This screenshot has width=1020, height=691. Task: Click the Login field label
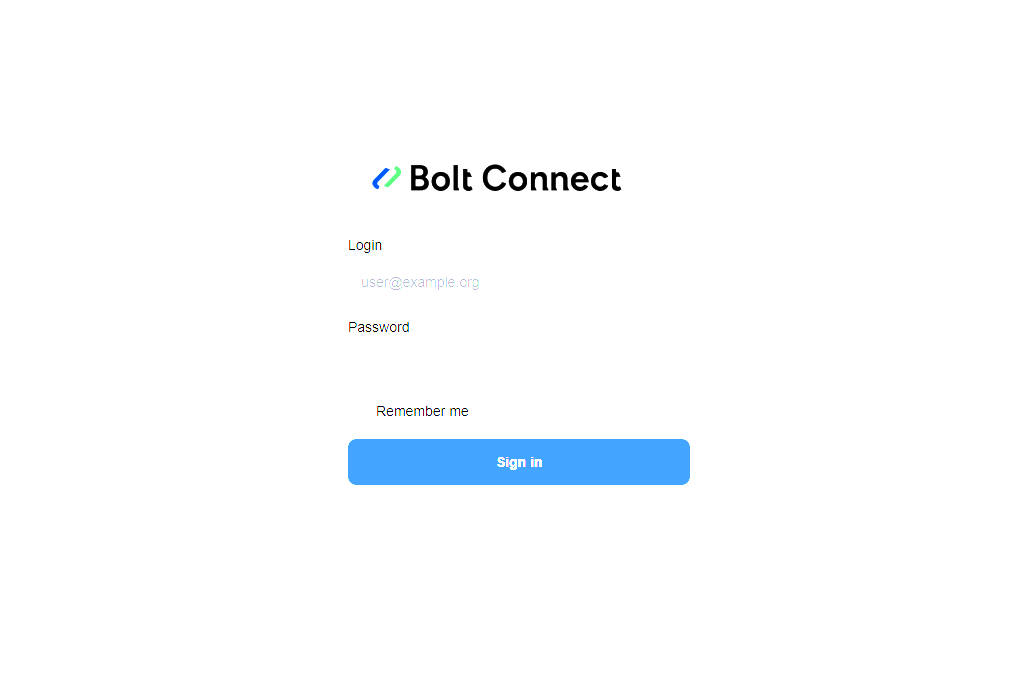365,245
